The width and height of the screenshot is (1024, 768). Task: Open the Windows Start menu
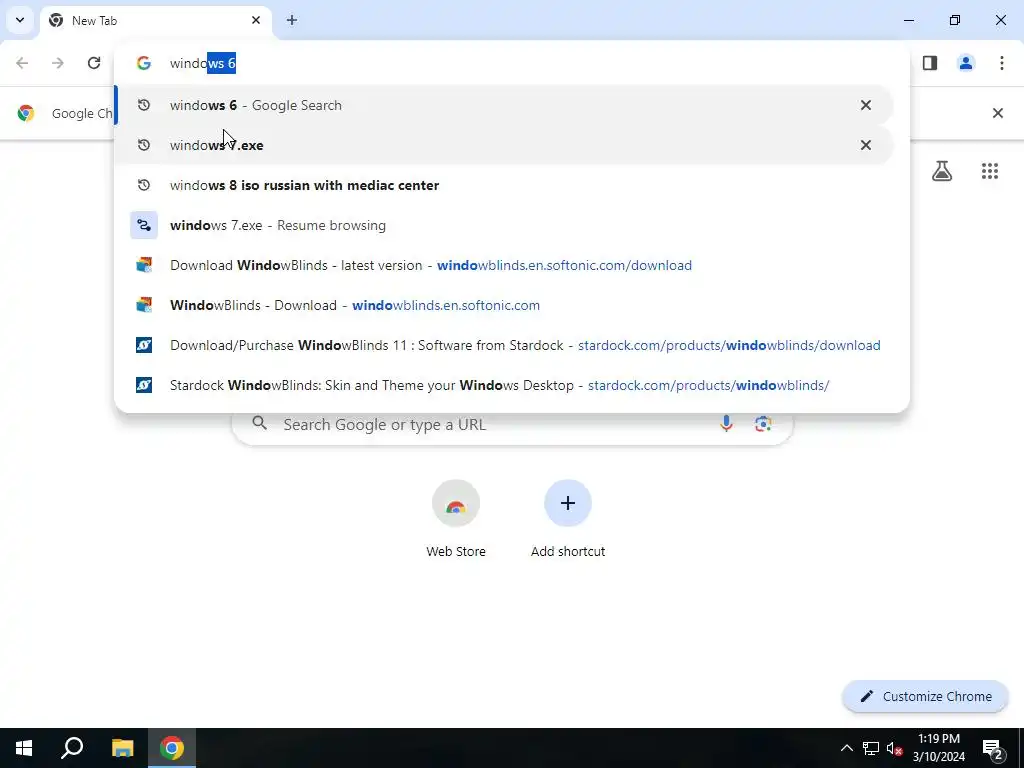[24, 748]
